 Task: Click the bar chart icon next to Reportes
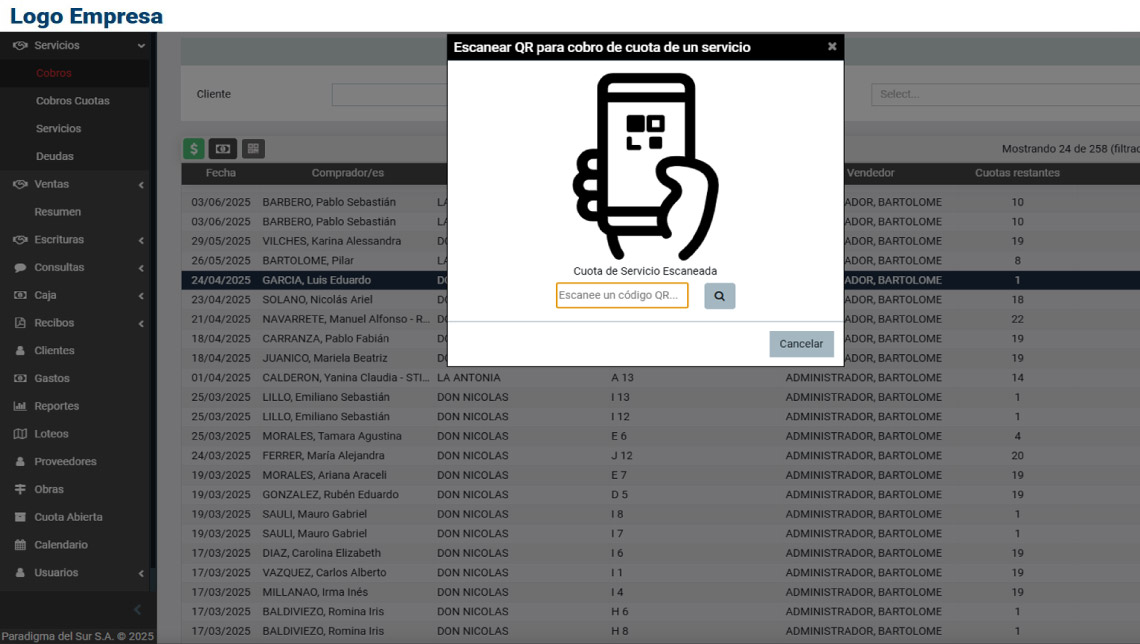click(20, 406)
